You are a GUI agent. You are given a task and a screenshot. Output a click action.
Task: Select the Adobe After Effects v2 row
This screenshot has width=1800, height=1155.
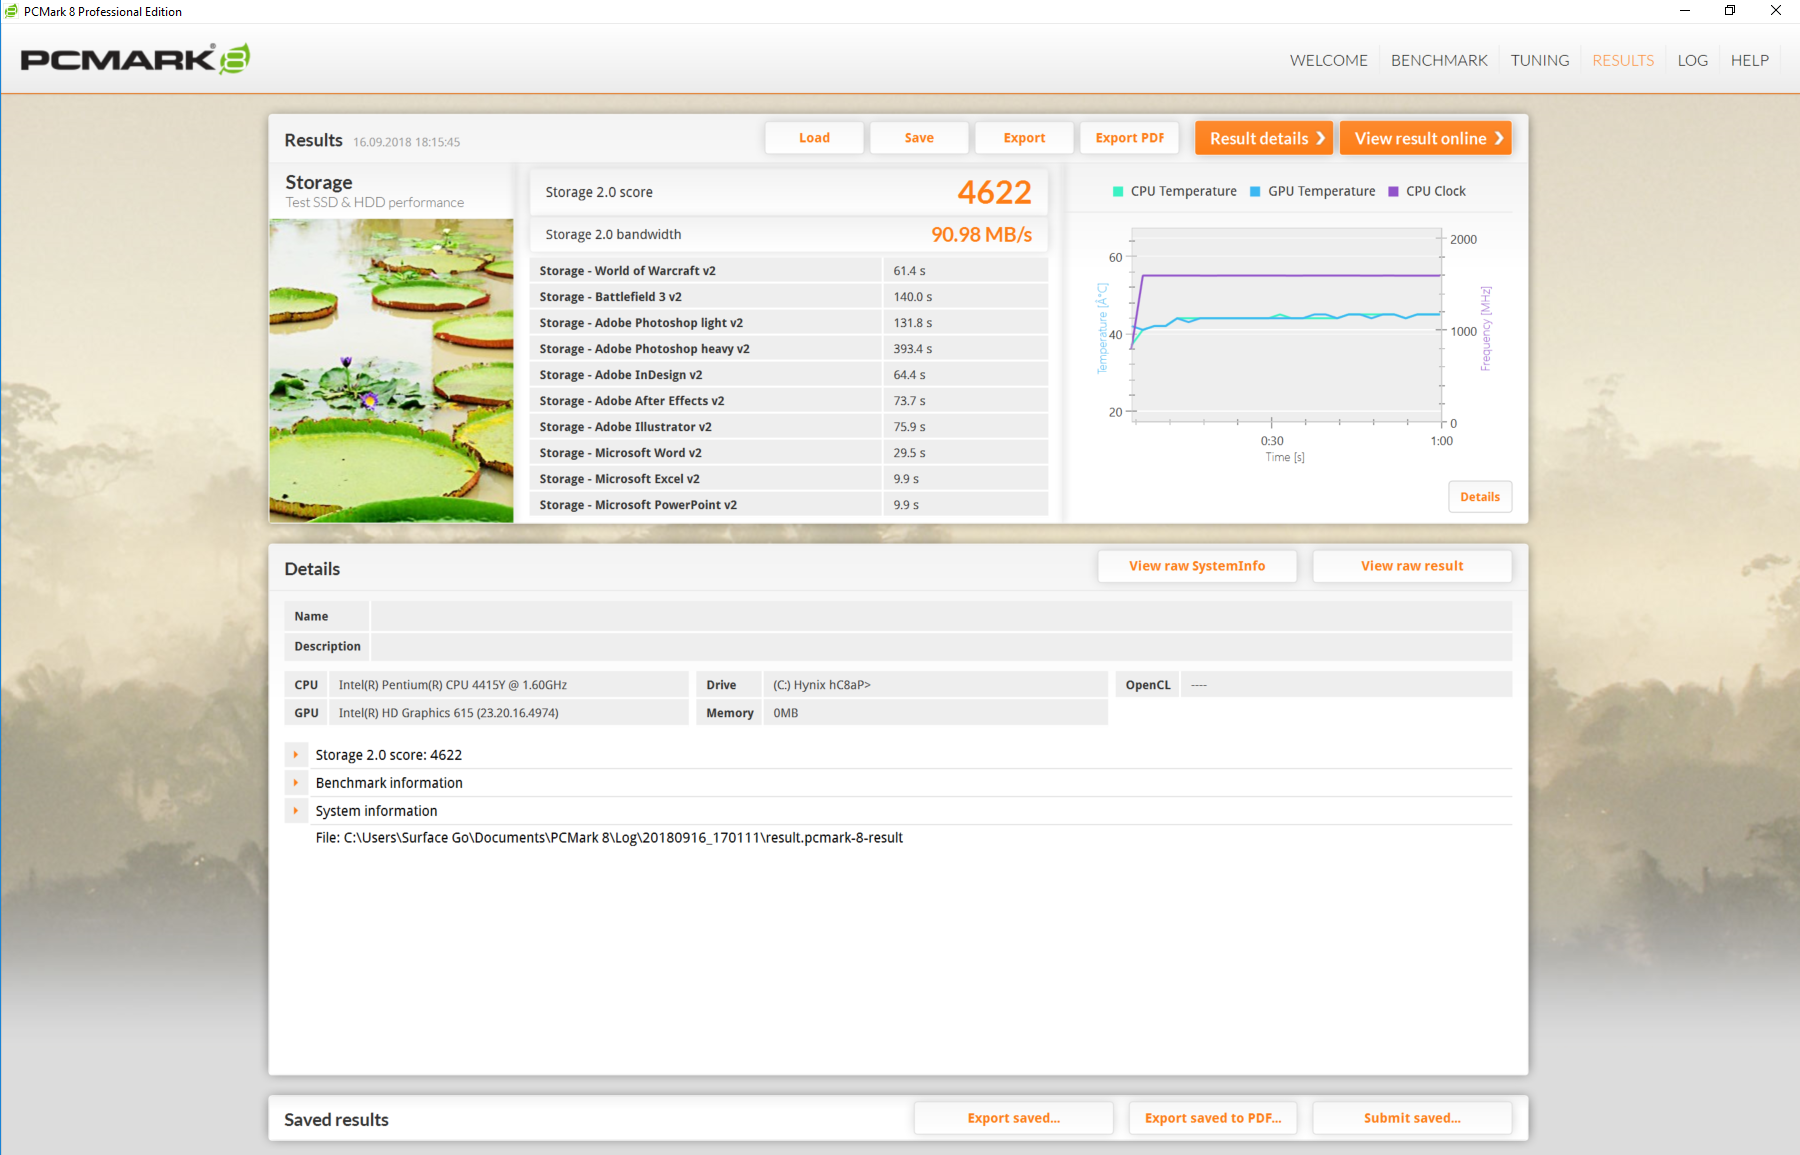click(x=788, y=400)
